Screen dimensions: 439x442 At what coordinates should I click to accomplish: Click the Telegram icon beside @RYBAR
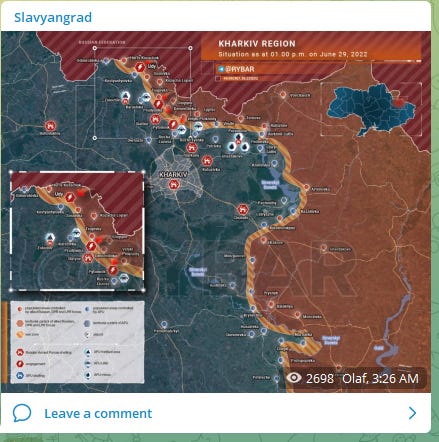(x=221, y=69)
